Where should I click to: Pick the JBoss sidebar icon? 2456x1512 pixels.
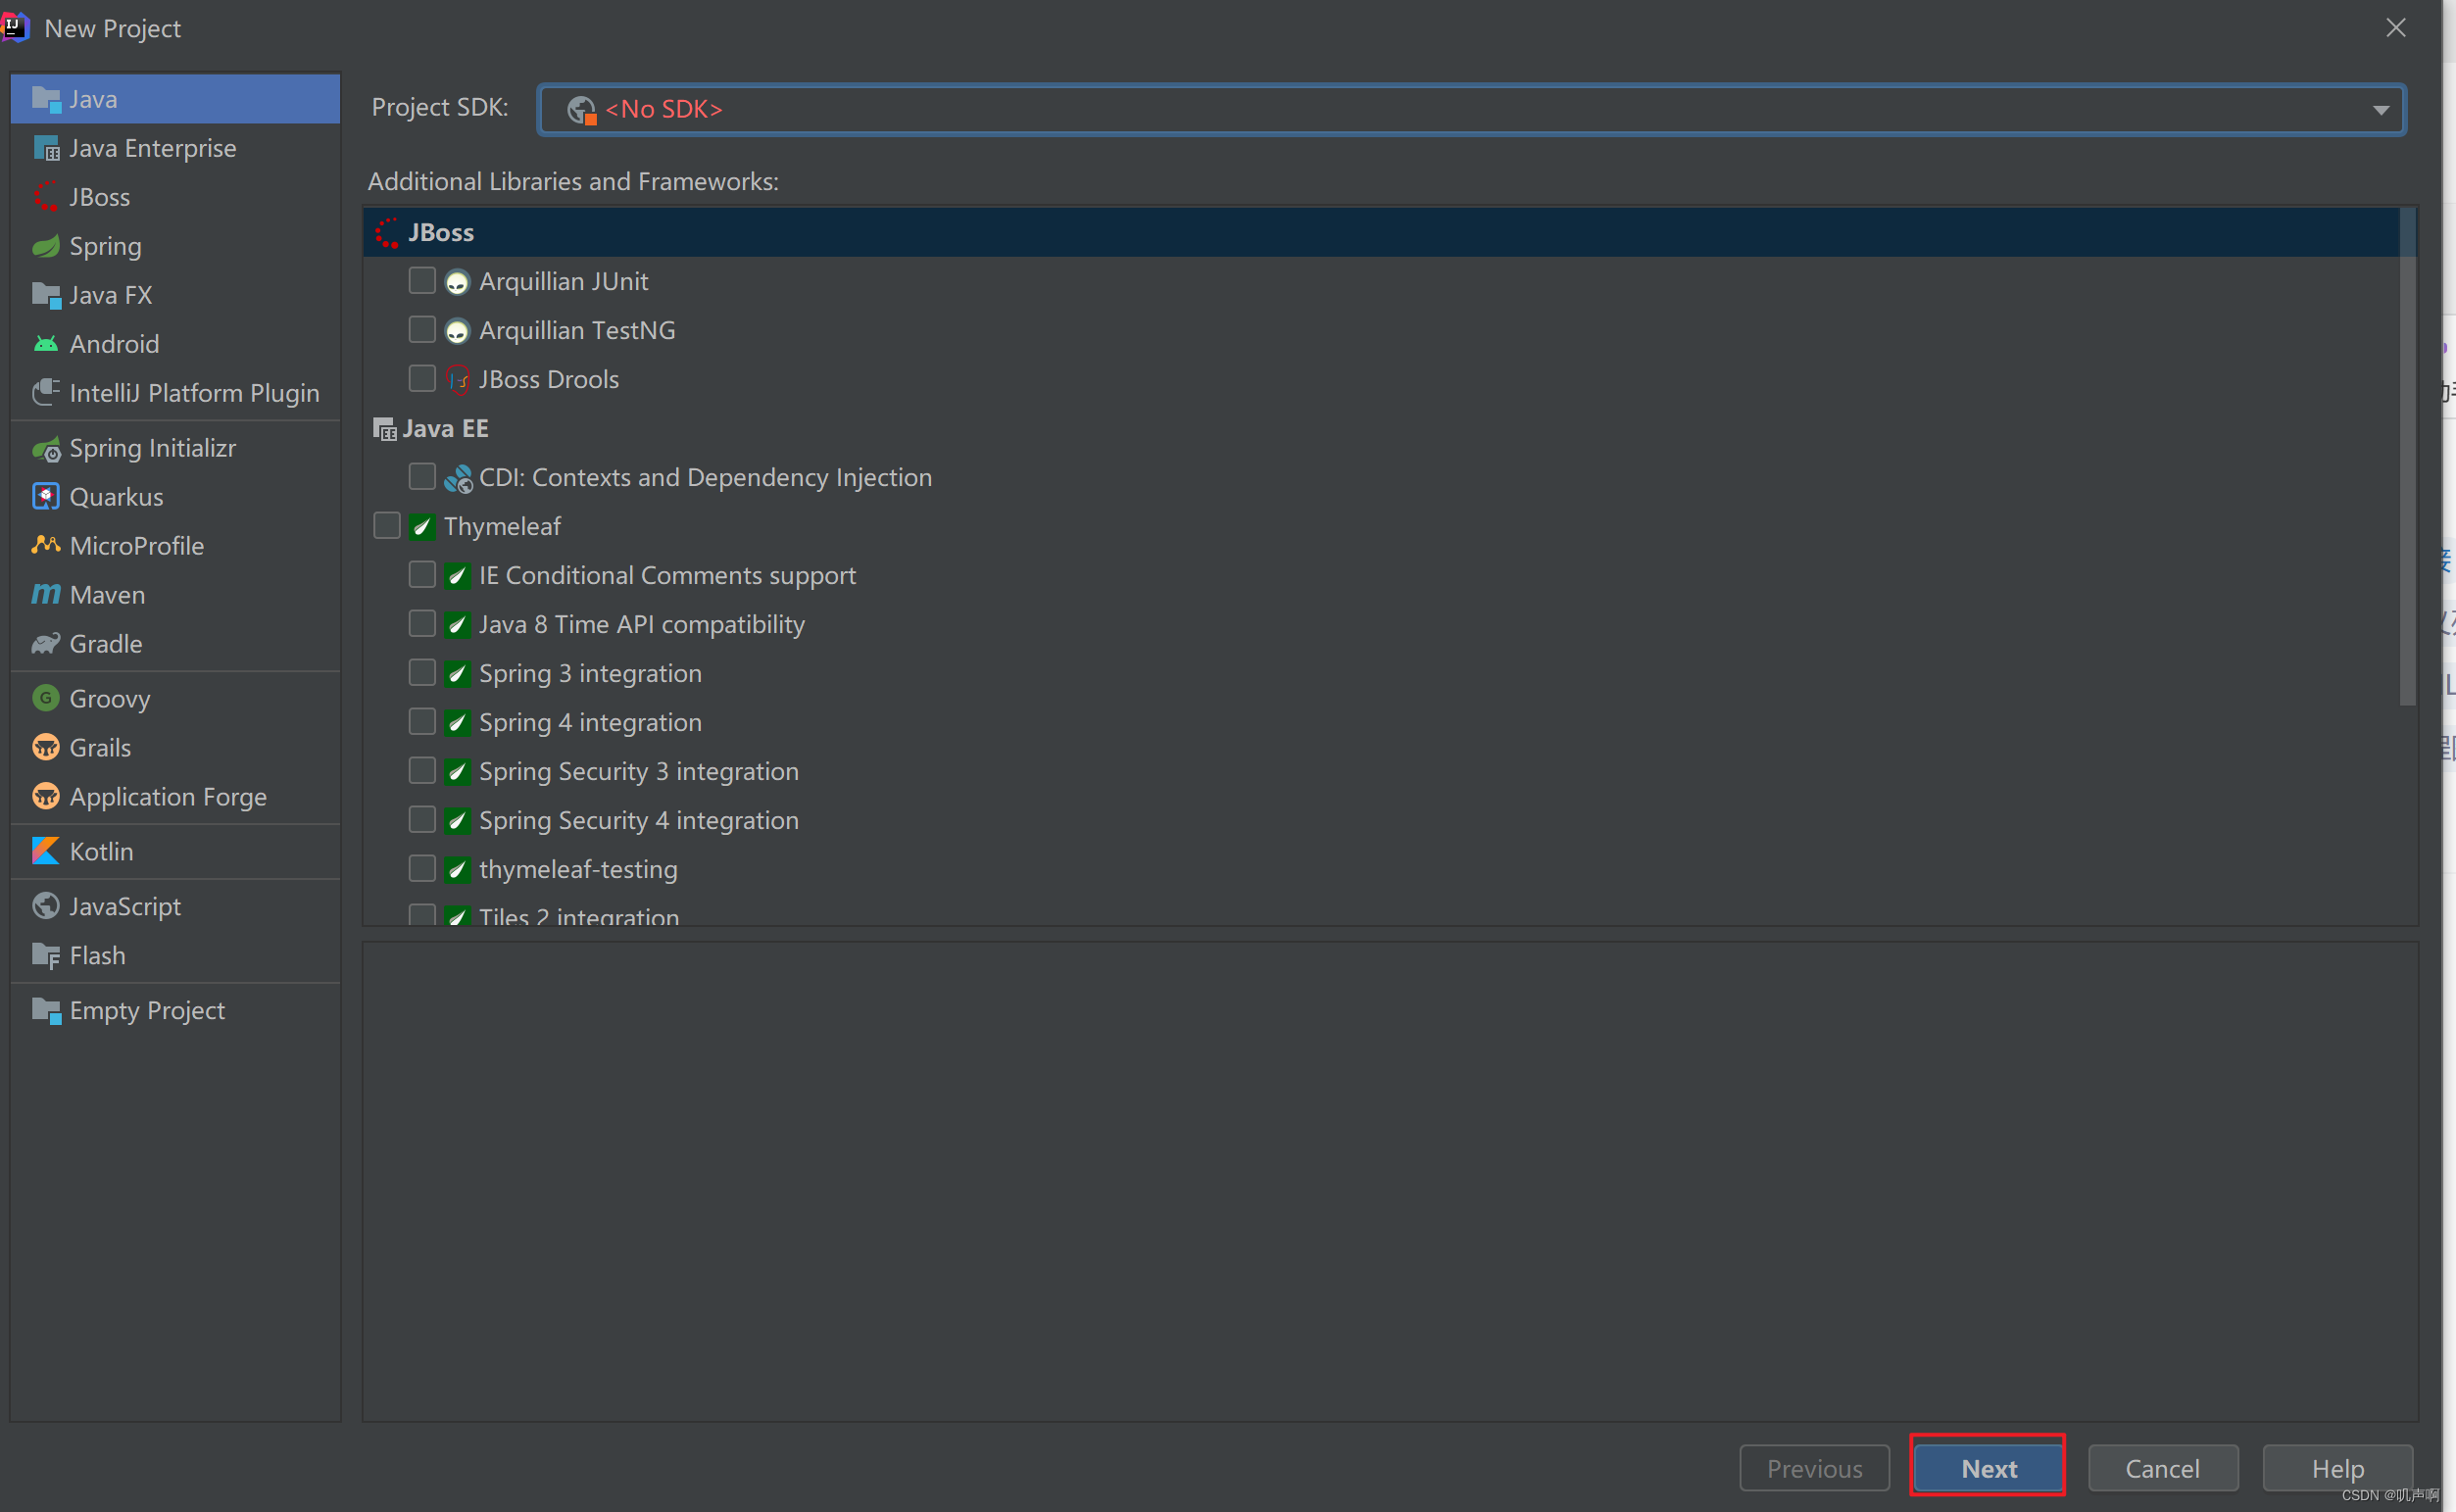[x=46, y=197]
